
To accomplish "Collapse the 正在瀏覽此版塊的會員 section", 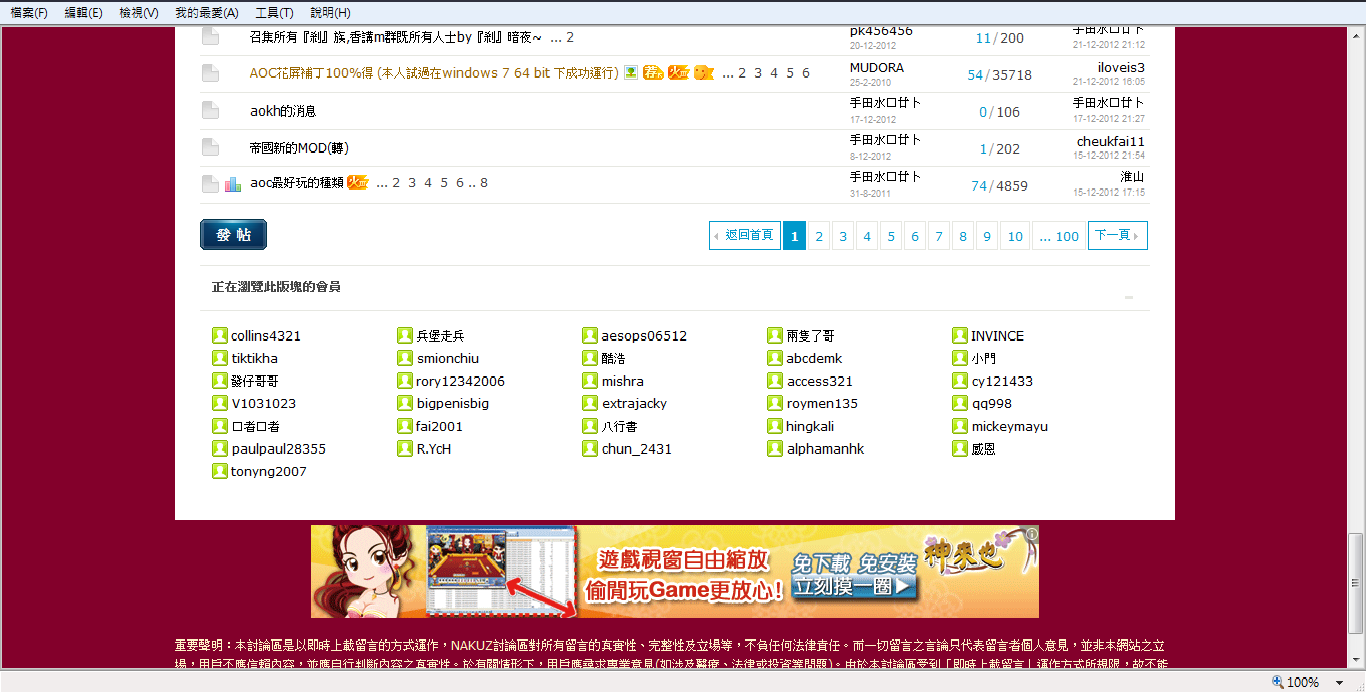I will tap(1129, 297).
